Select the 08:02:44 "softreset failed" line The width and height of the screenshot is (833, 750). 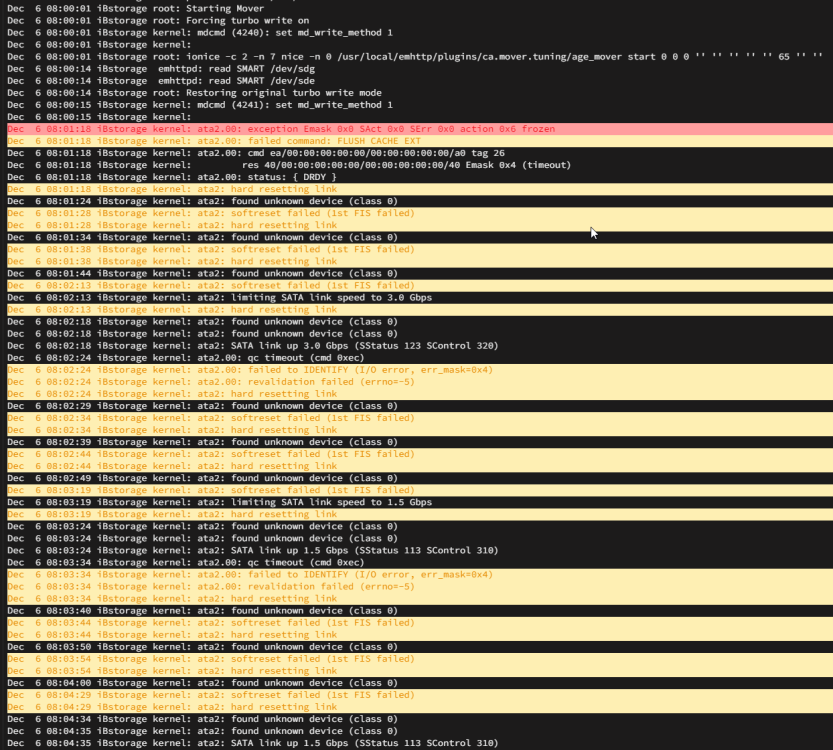point(420,454)
